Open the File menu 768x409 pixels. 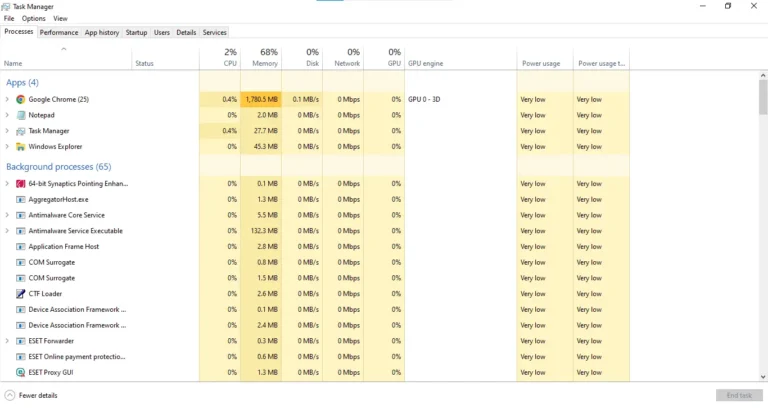[x=9, y=19]
